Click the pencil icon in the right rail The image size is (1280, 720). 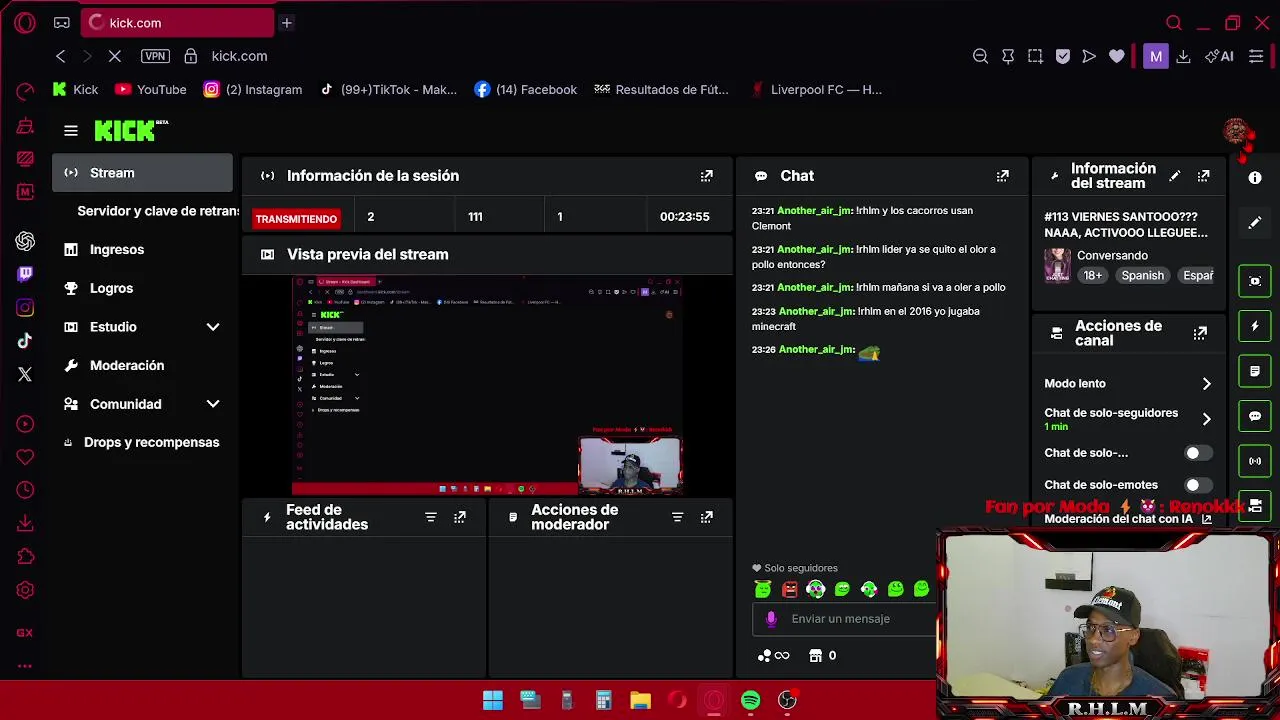(1255, 223)
